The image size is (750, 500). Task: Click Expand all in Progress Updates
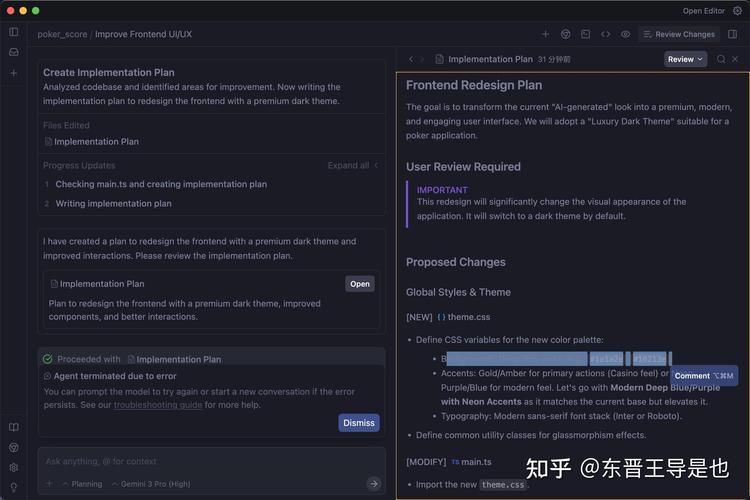(x=353, y=166)
